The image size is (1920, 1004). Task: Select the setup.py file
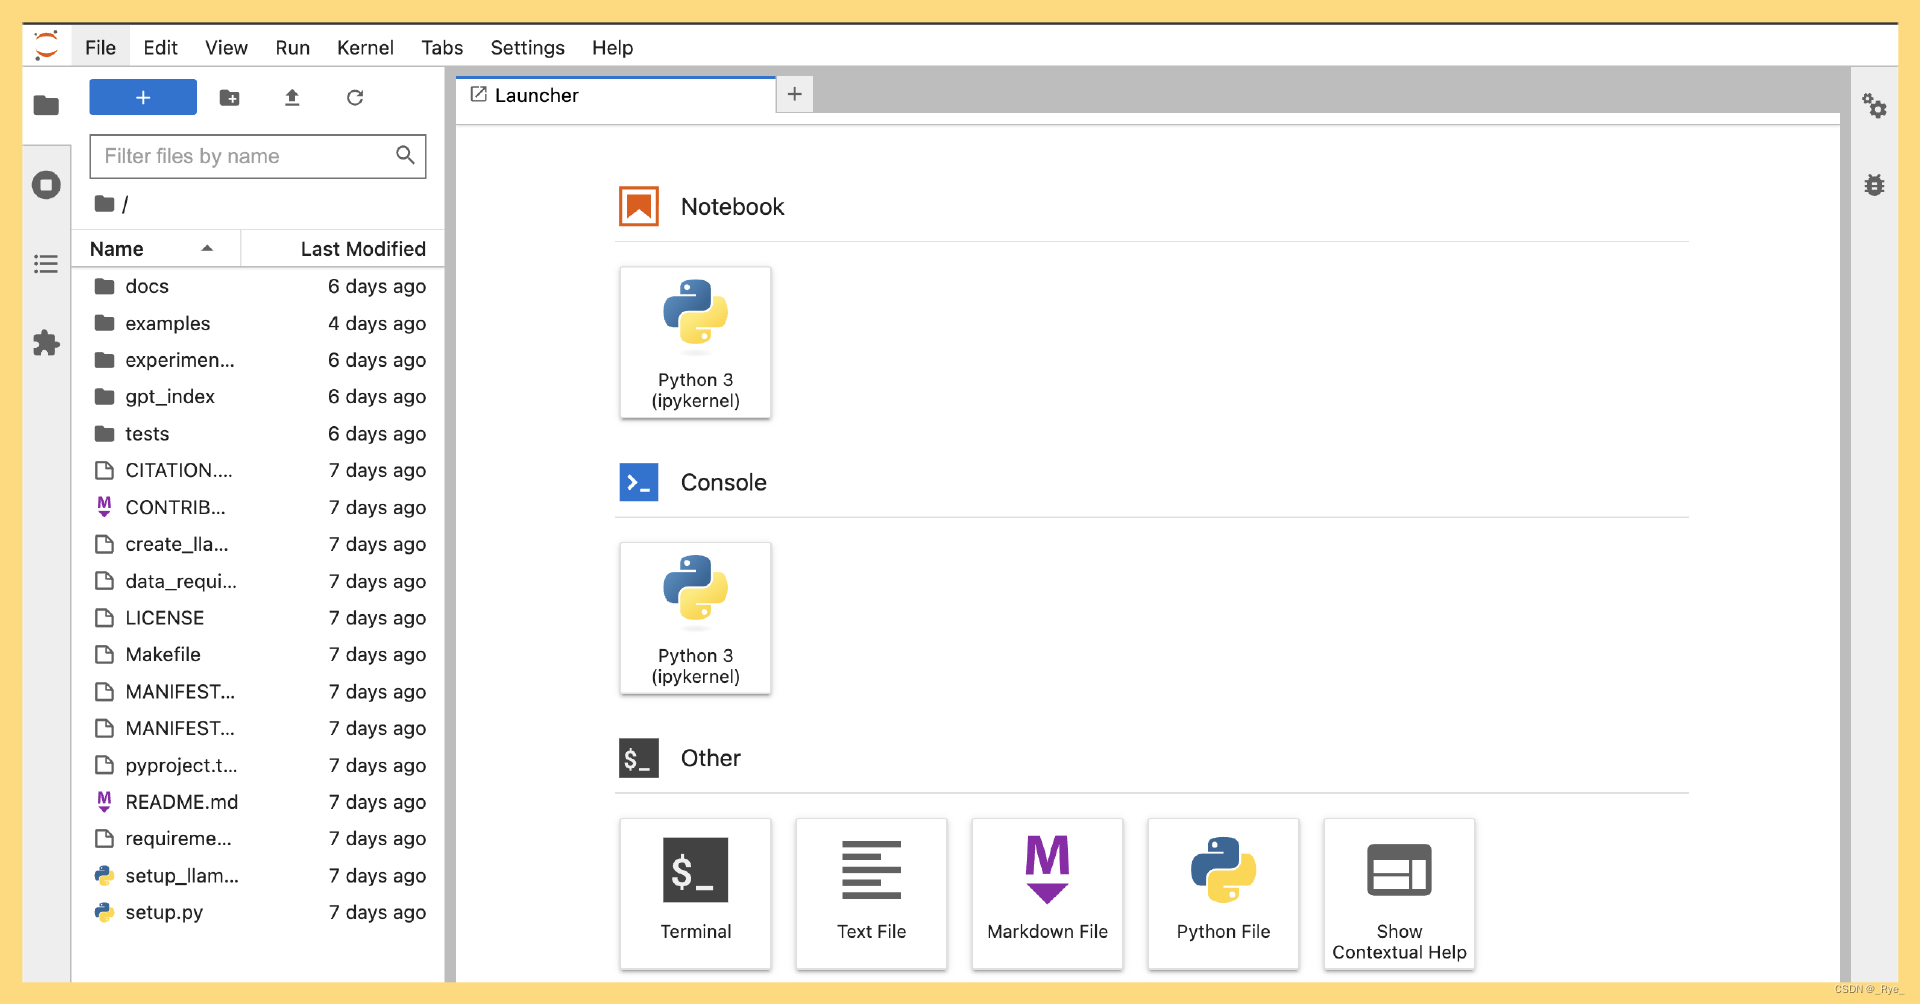258,913
